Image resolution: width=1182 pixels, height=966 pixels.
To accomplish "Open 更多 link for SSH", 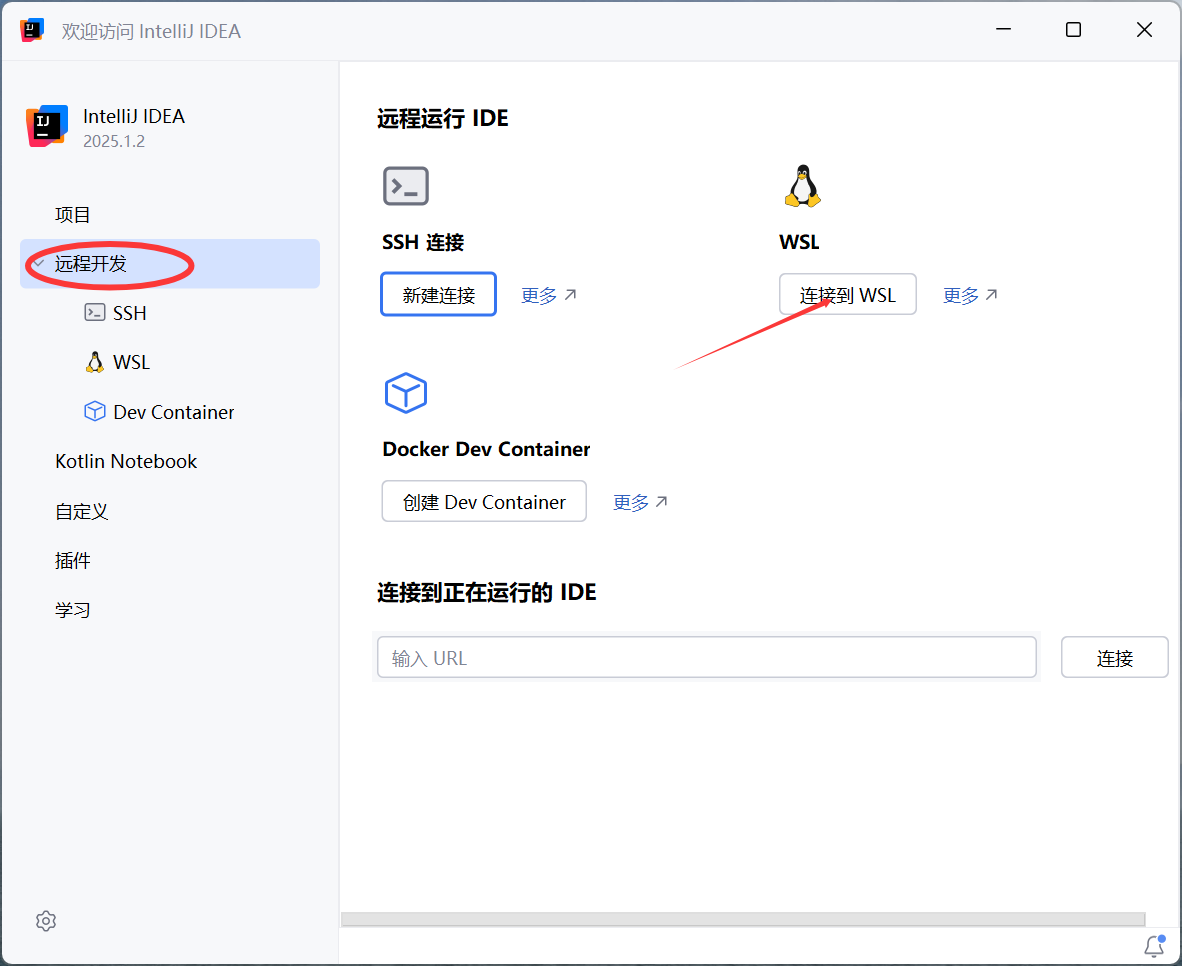I will pos(548,295).
